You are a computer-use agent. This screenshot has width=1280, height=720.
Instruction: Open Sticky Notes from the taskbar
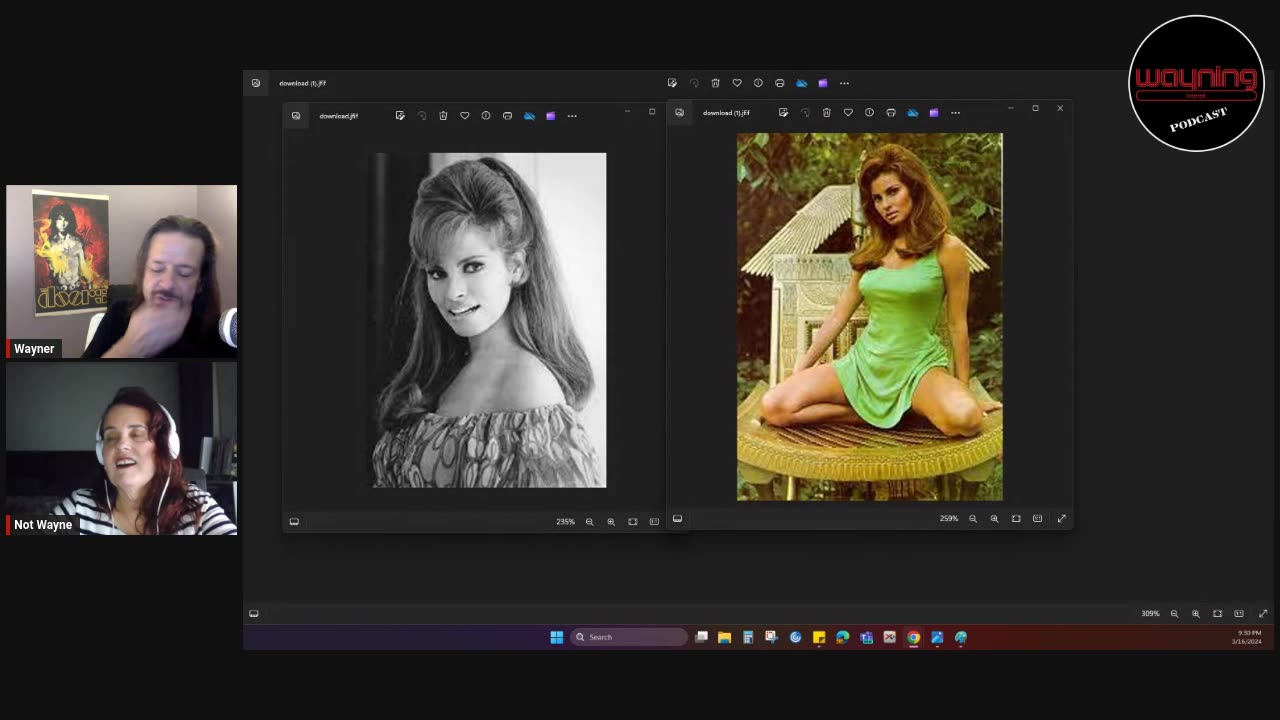tap(819, 637)
